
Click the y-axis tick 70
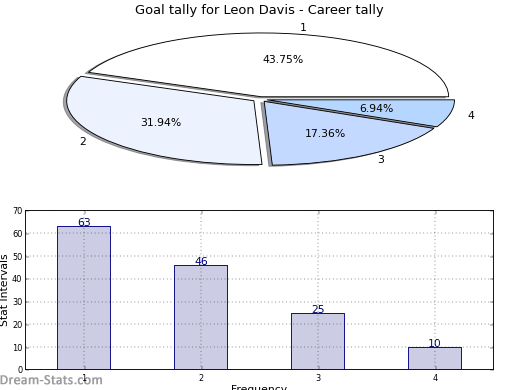pyautogui.click(x=18, y=211)
